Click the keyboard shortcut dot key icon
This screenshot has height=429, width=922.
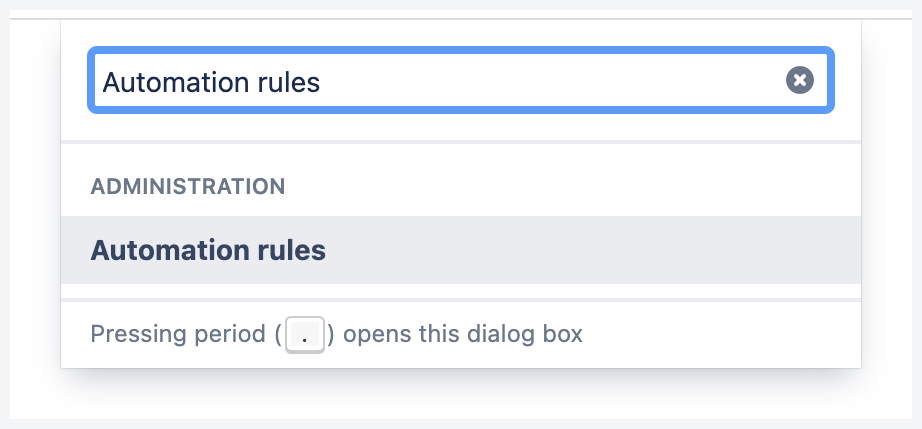coord(305,334)
